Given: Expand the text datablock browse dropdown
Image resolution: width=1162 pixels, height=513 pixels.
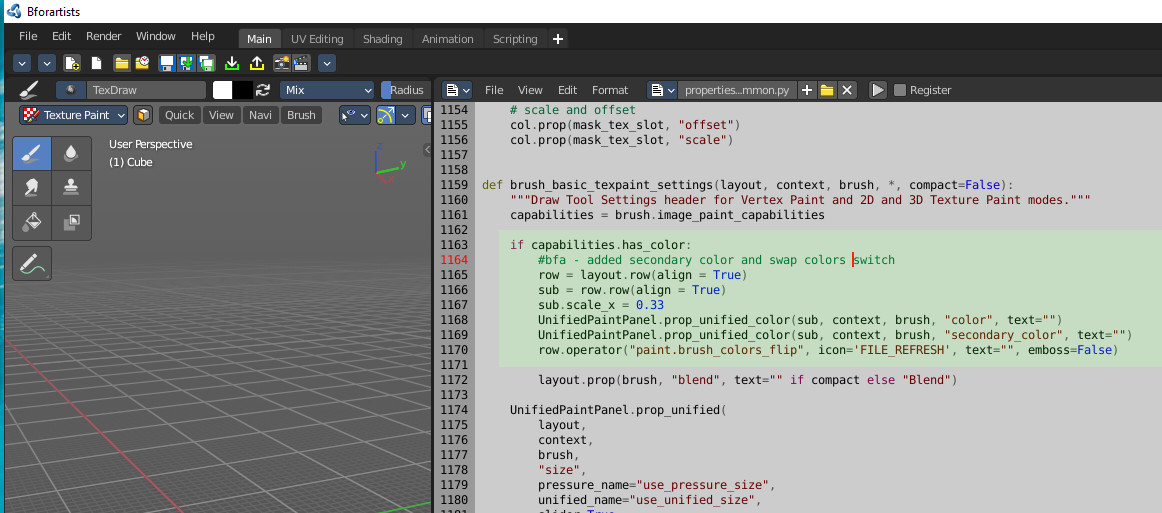Looking at the screenshot, I should pos(662,90).
